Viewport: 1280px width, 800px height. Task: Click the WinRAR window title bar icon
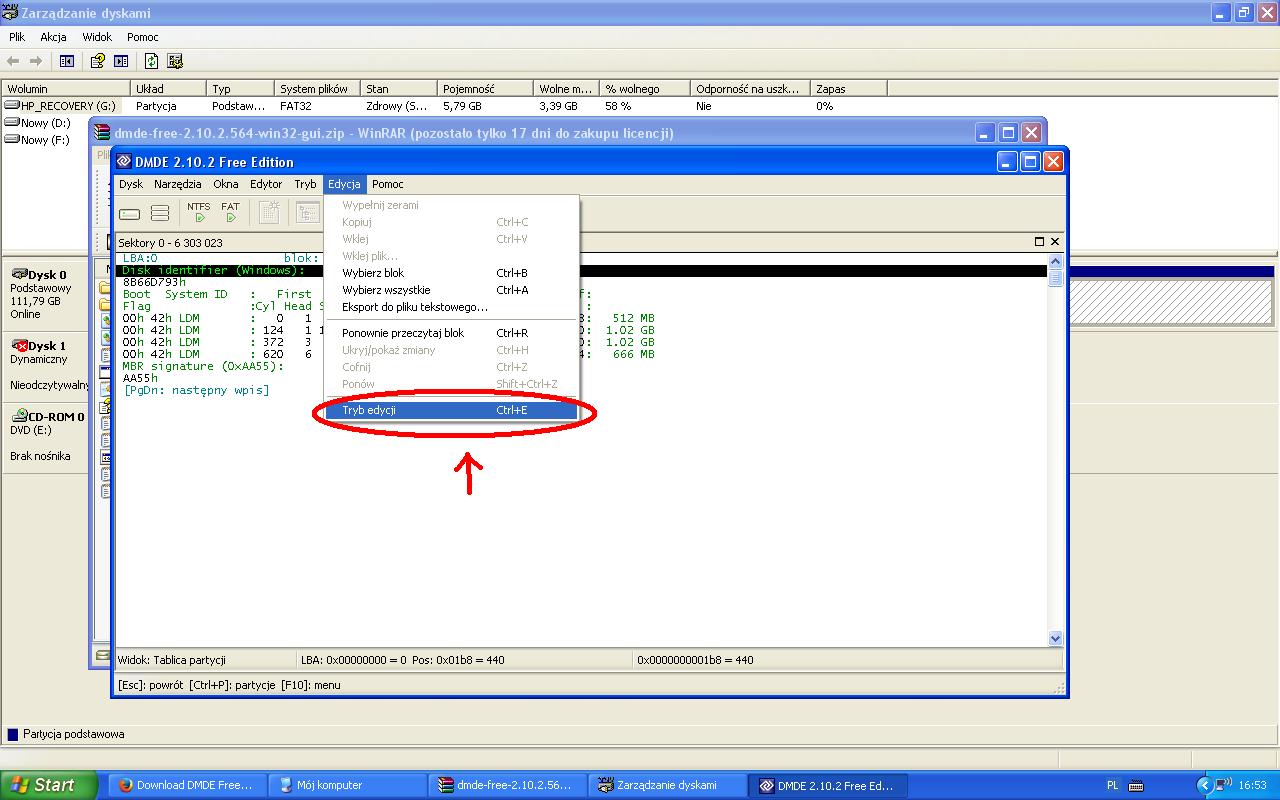pyautogui.click(x=102, y=133)
